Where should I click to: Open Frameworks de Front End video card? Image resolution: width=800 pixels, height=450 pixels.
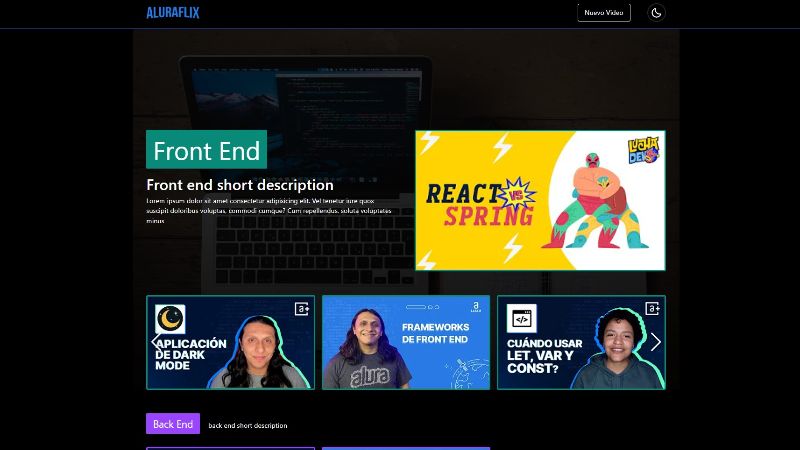click(x=406, y=342)
